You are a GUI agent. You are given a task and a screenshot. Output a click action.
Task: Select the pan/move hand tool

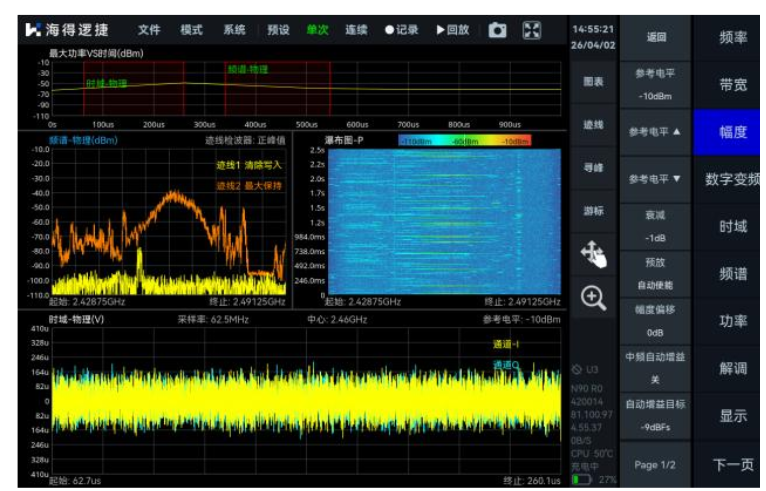point(593,256)
